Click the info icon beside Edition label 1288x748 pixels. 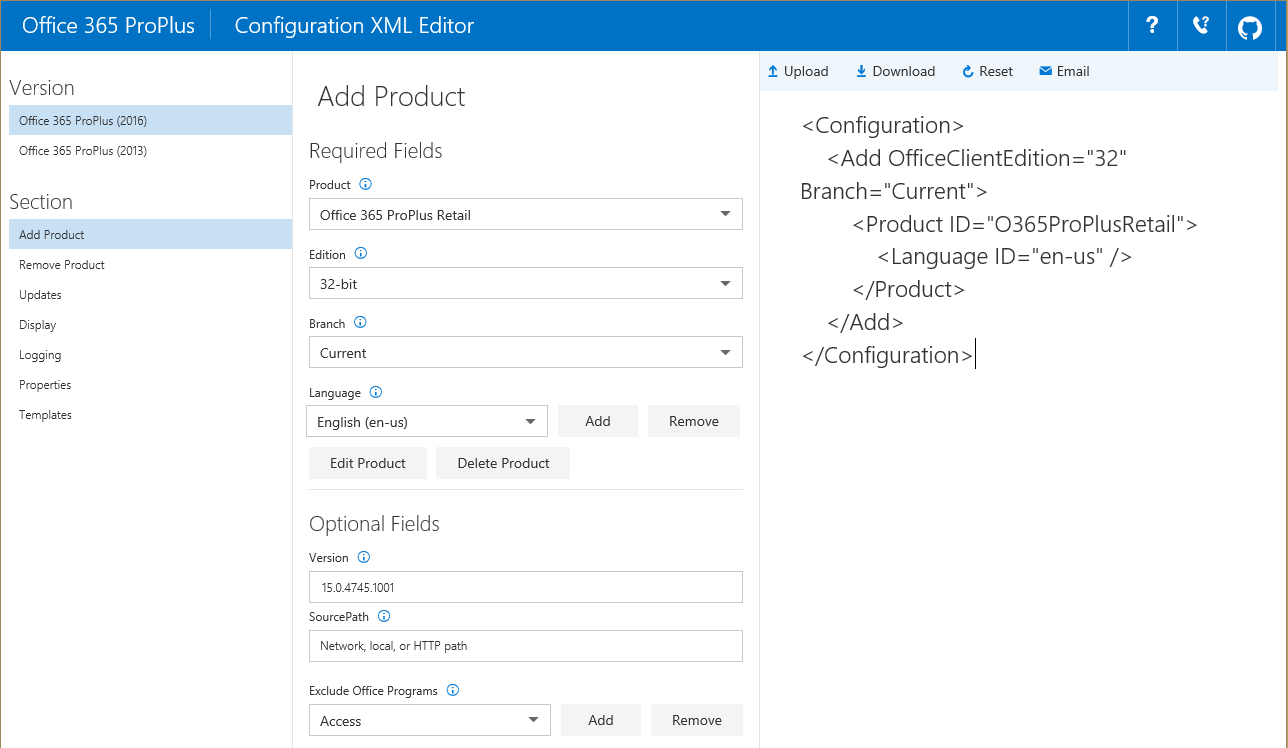[360, 254]
